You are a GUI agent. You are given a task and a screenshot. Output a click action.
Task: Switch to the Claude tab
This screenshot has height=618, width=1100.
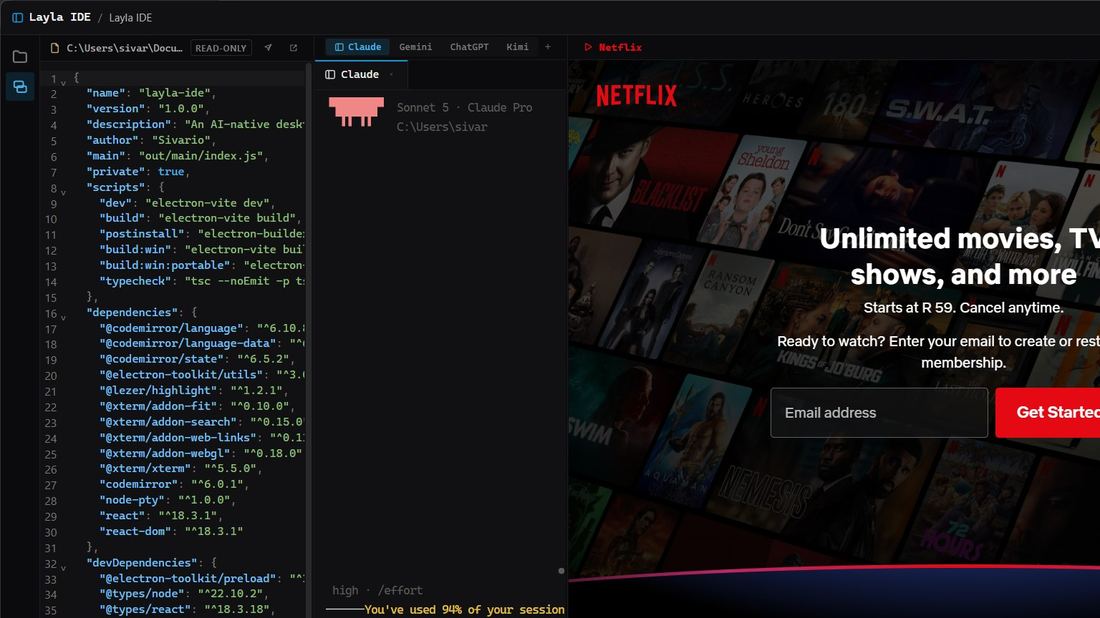point(358,47)
